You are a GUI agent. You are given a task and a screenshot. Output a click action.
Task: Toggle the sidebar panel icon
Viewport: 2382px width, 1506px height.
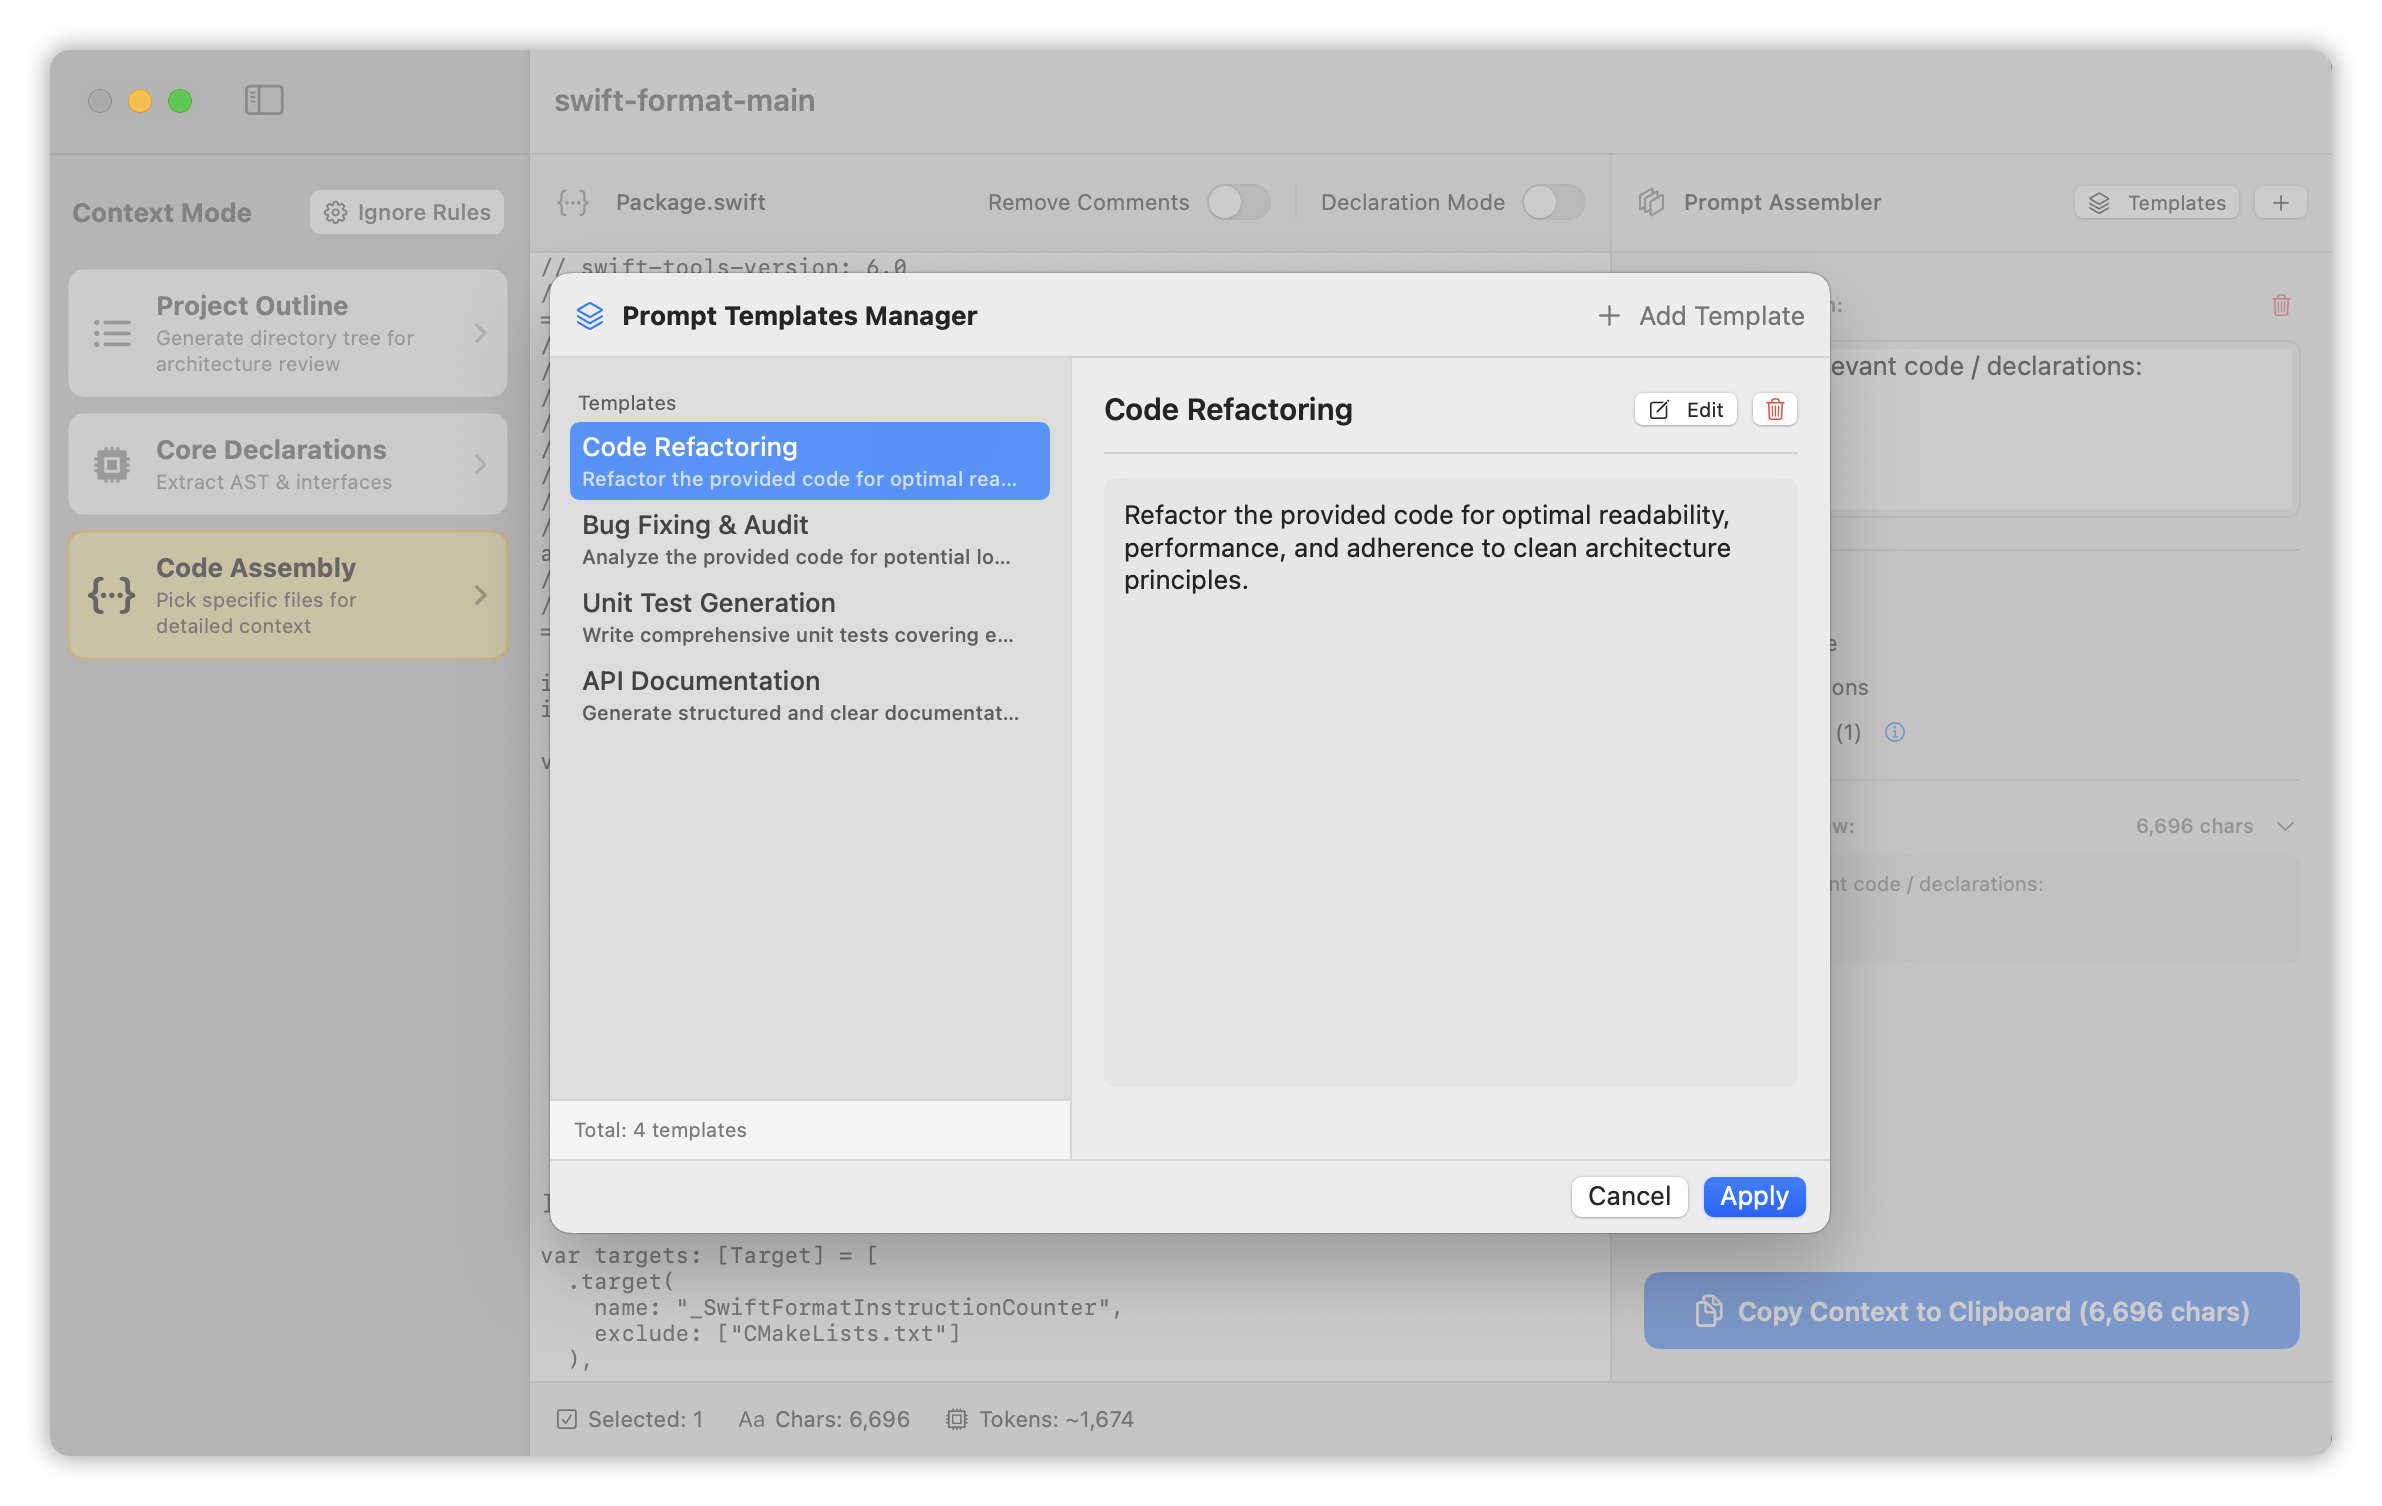(x=264, y=100)
